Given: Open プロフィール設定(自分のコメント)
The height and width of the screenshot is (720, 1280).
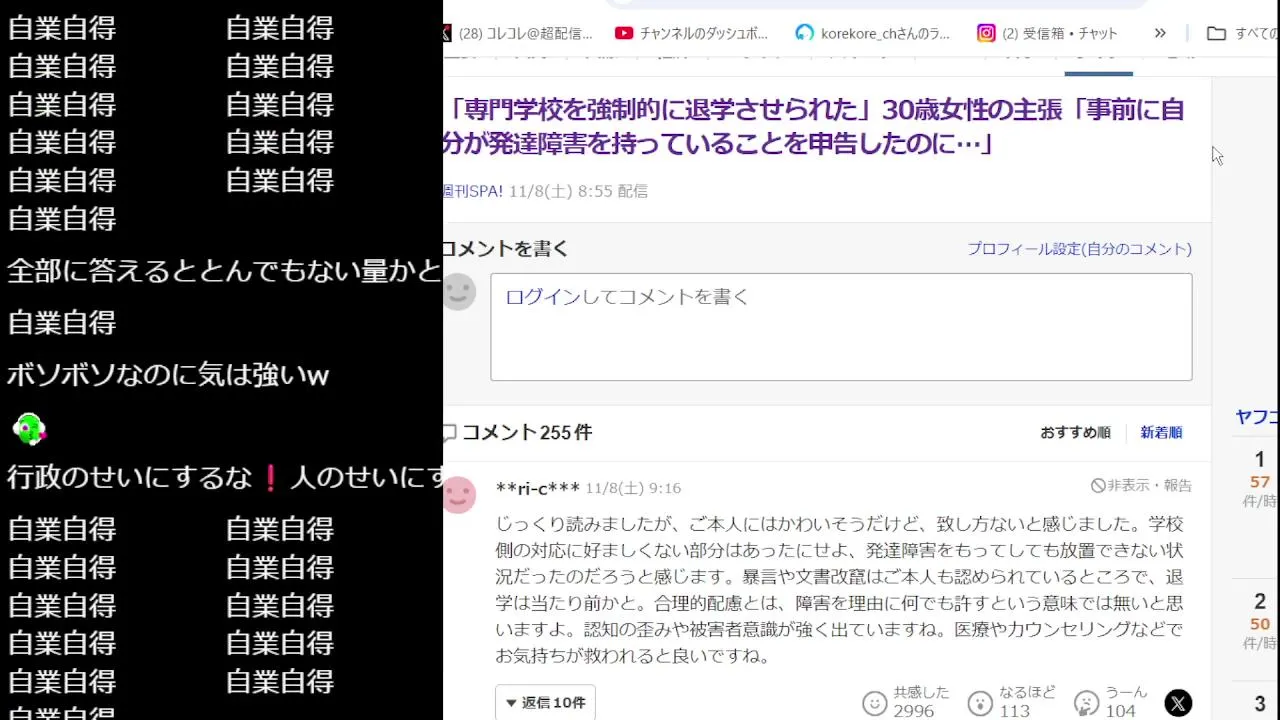Looking at the screenshot, I should (1079, 249).
